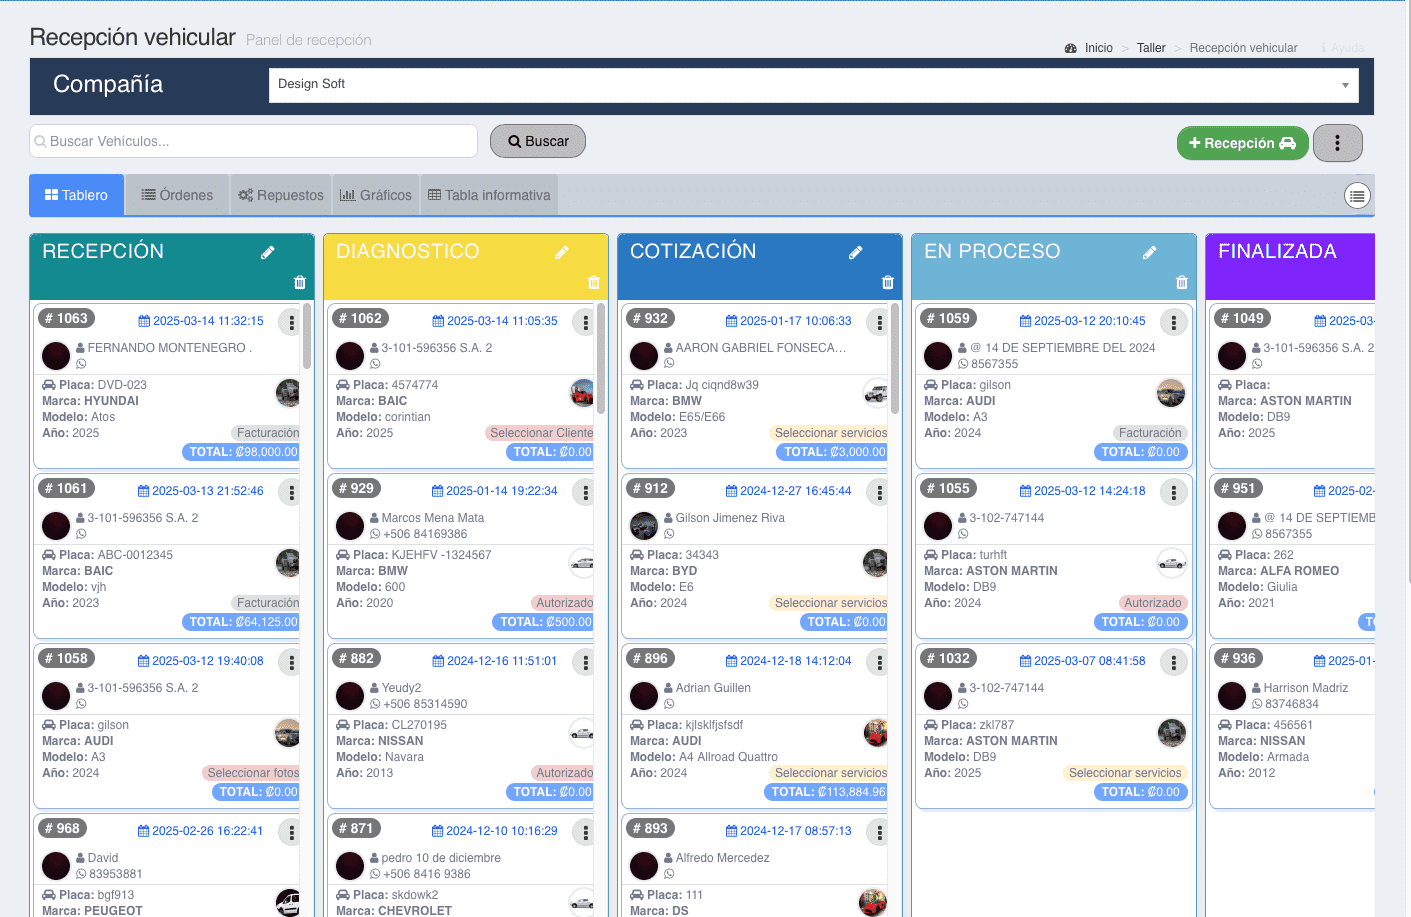1411x917 pixels.
Task: Click the trash icon on COTIZACIÓN column
Action: (887, 283)
